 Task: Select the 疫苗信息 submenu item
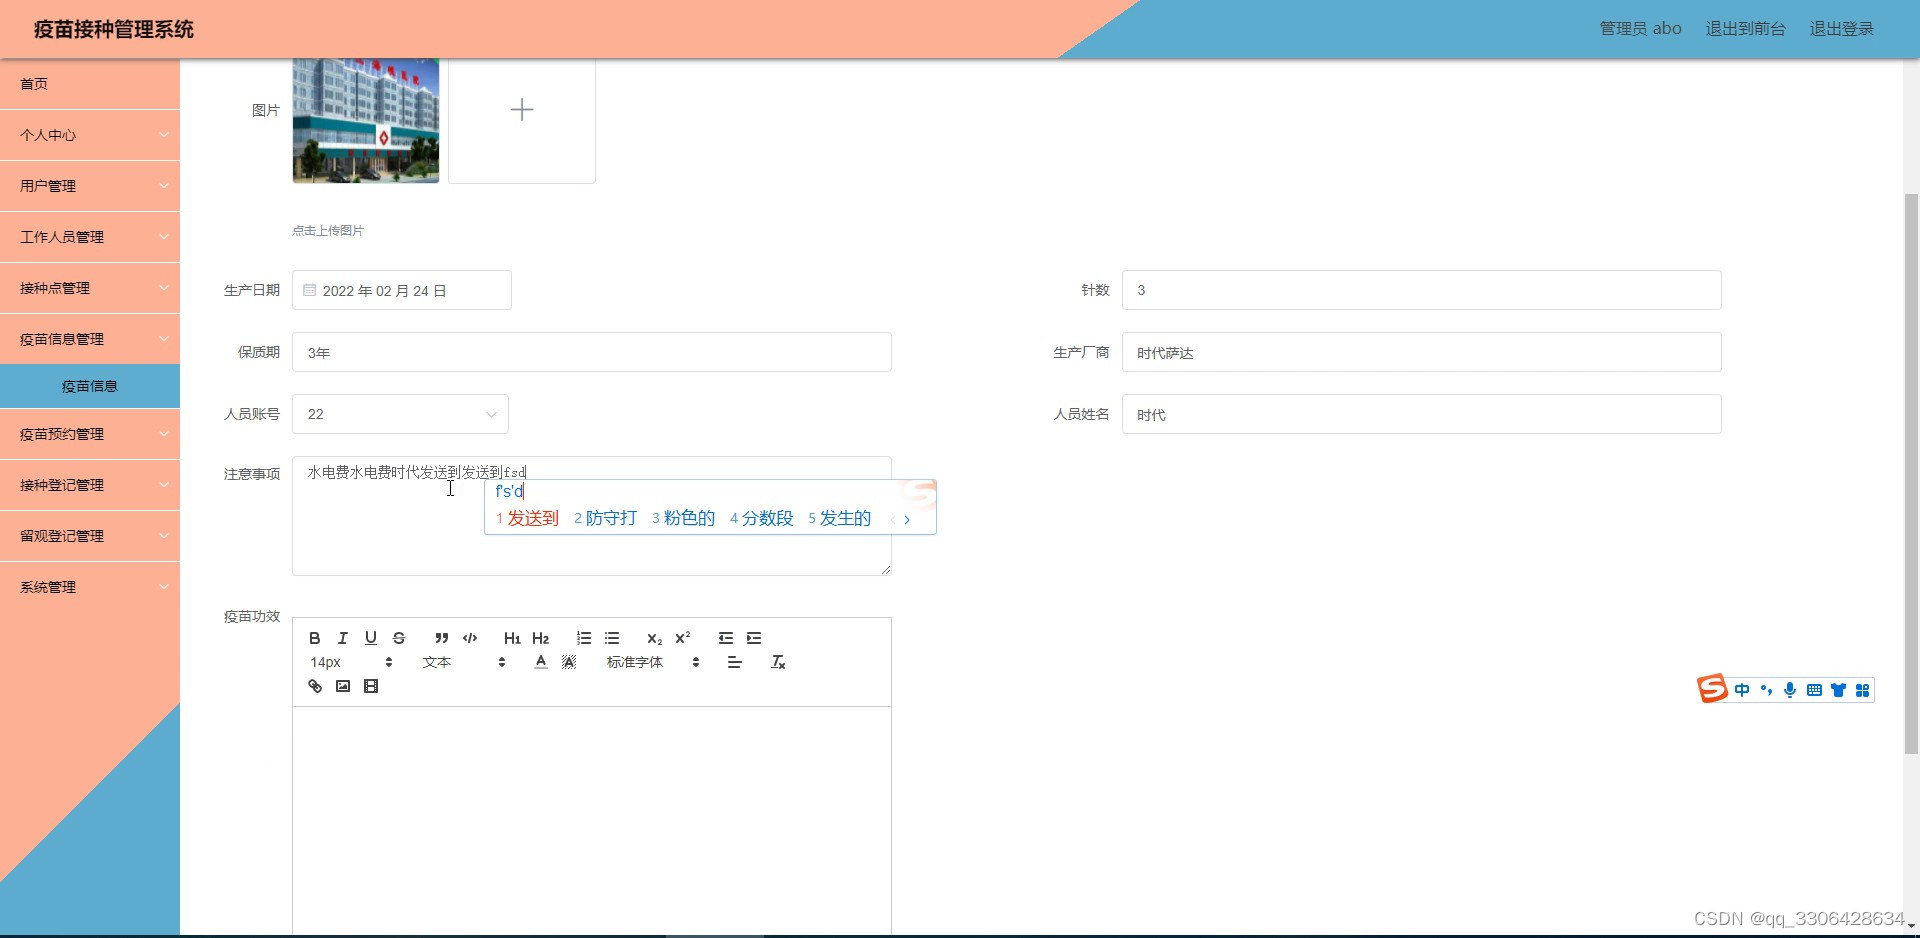(90, 386)
